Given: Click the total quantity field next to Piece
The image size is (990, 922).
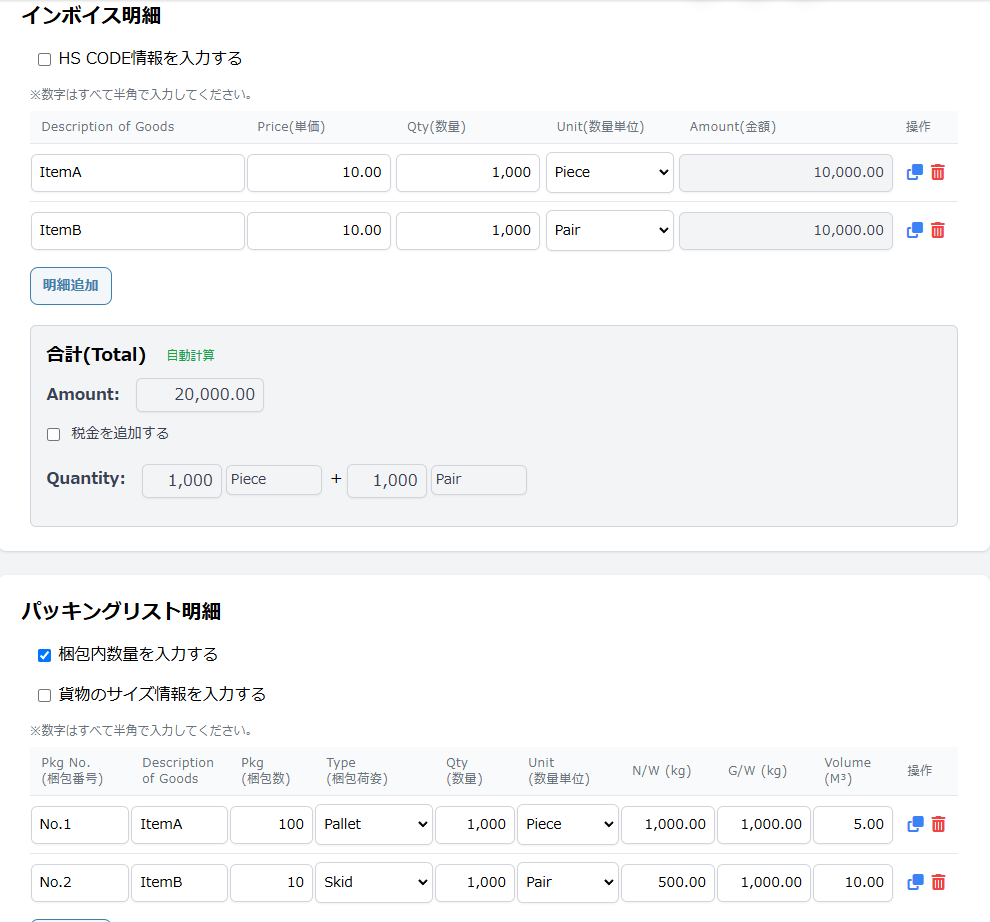Looking at the screenshot, I should click(182, 481).
